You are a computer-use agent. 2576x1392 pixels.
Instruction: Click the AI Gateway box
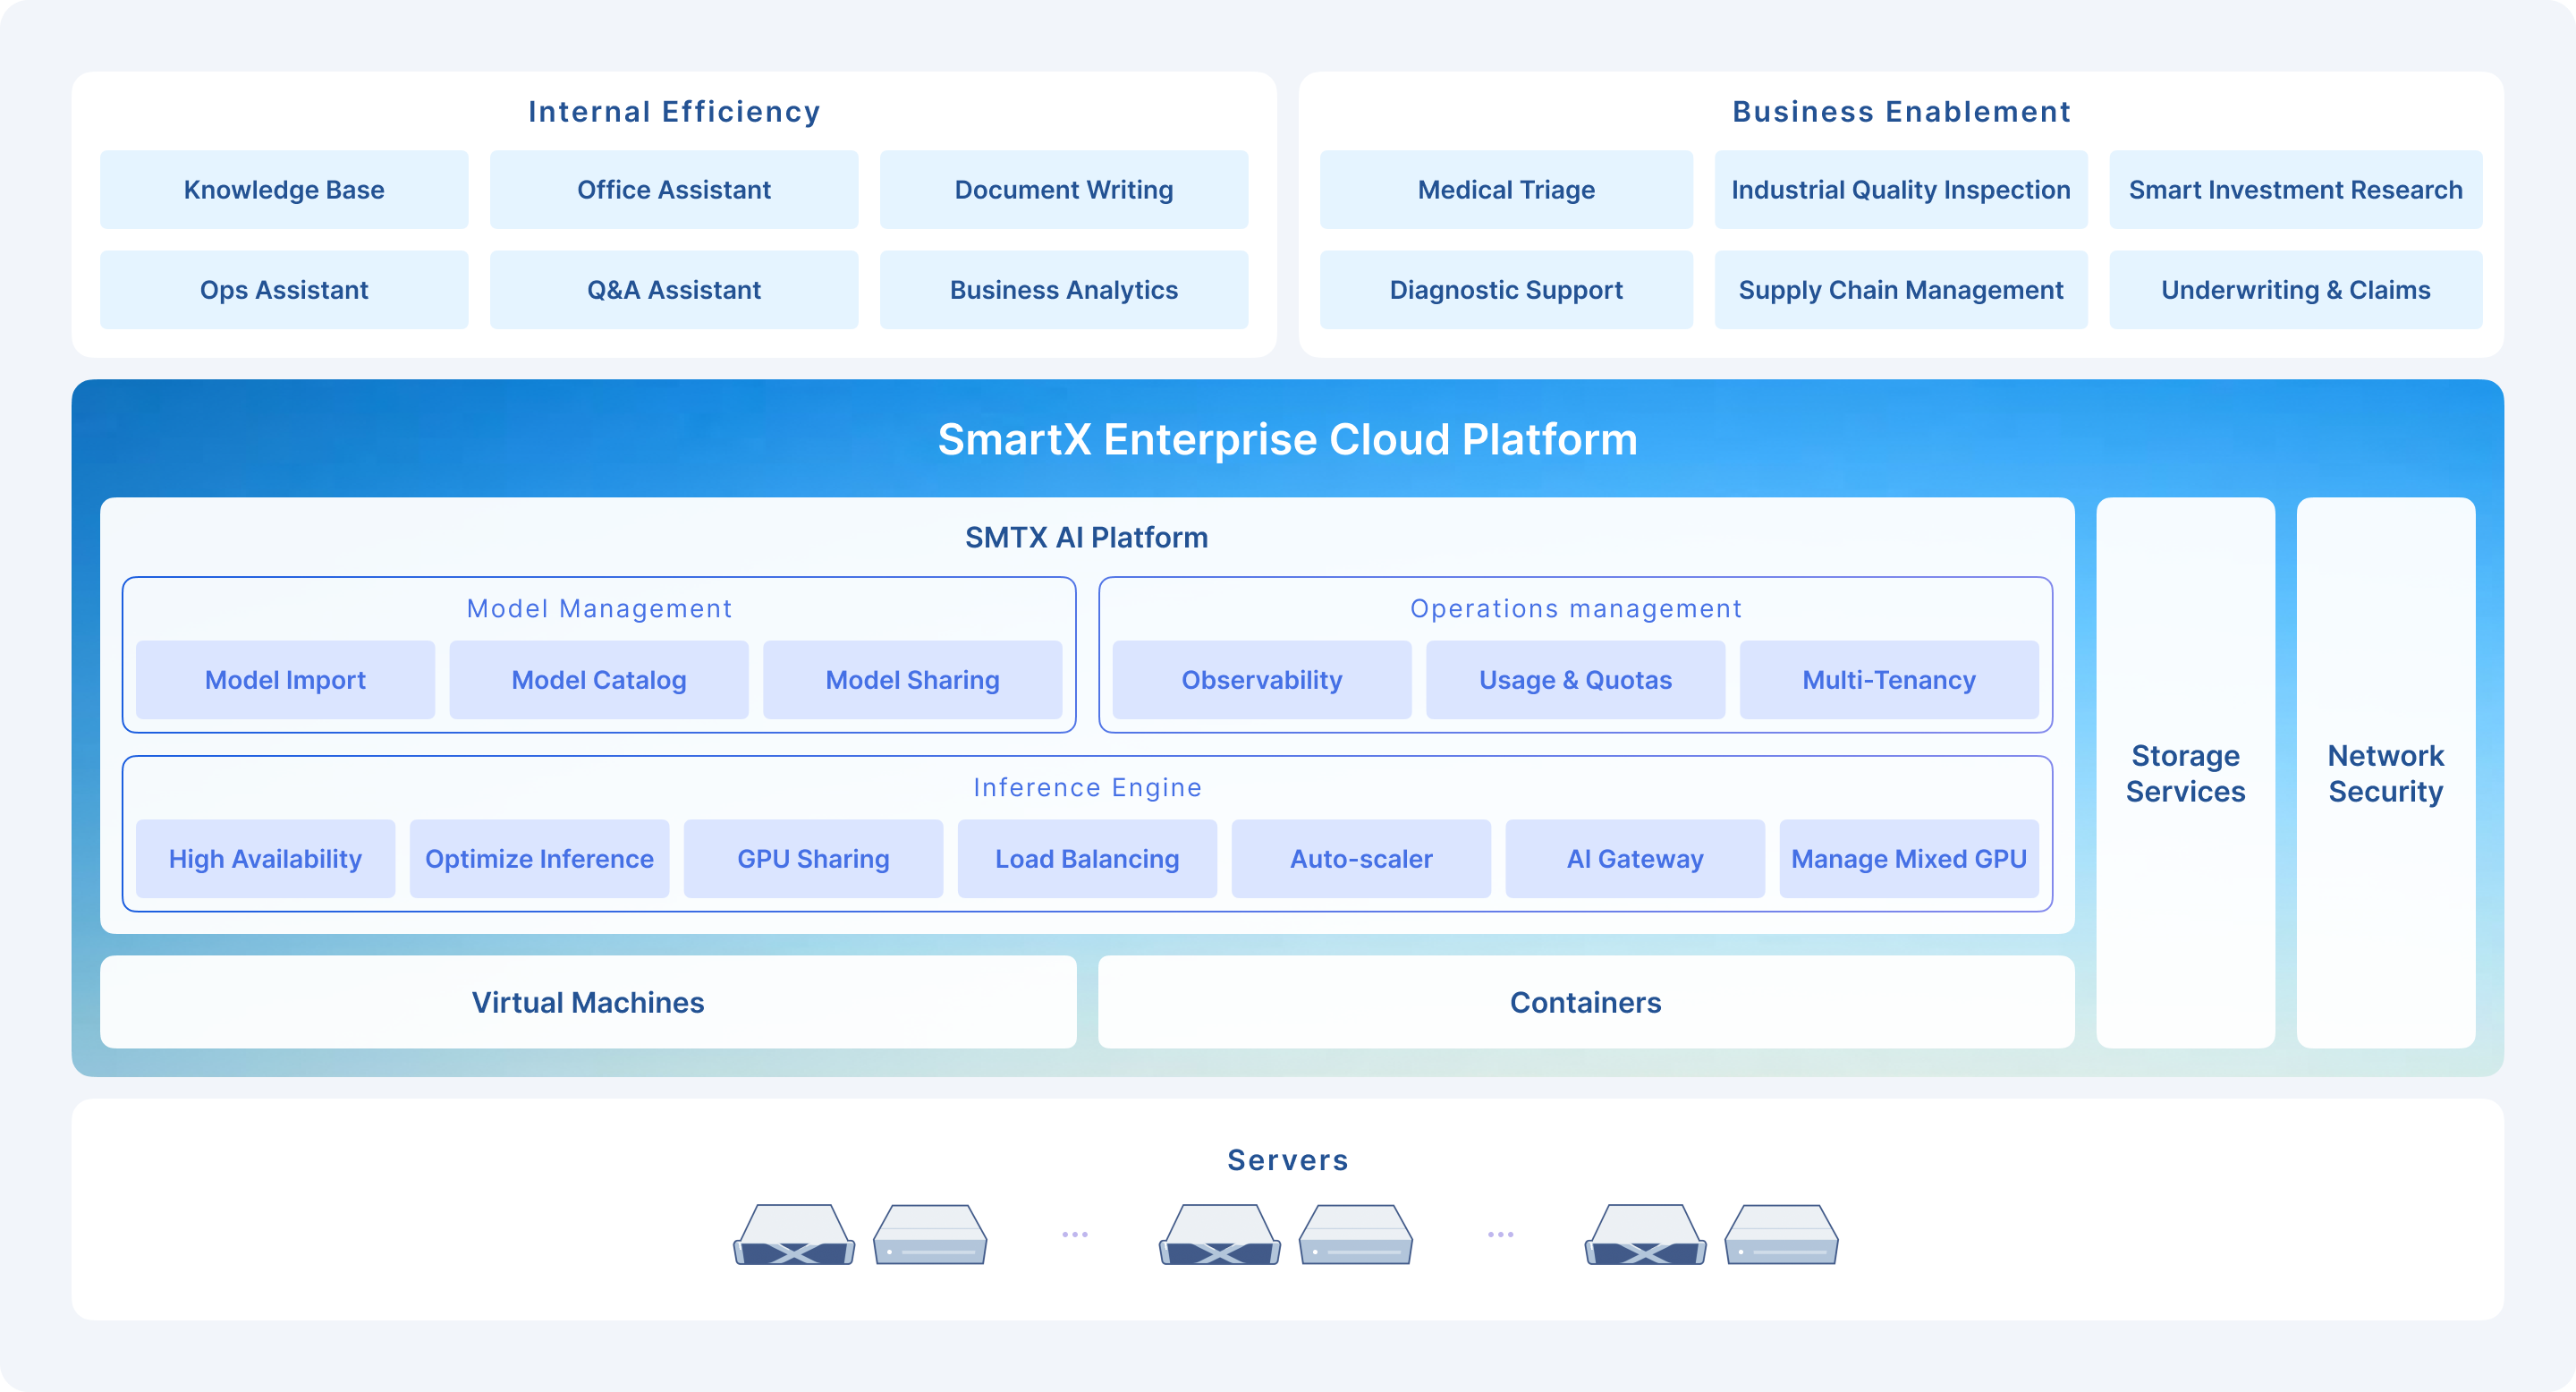pos(1635,859)
